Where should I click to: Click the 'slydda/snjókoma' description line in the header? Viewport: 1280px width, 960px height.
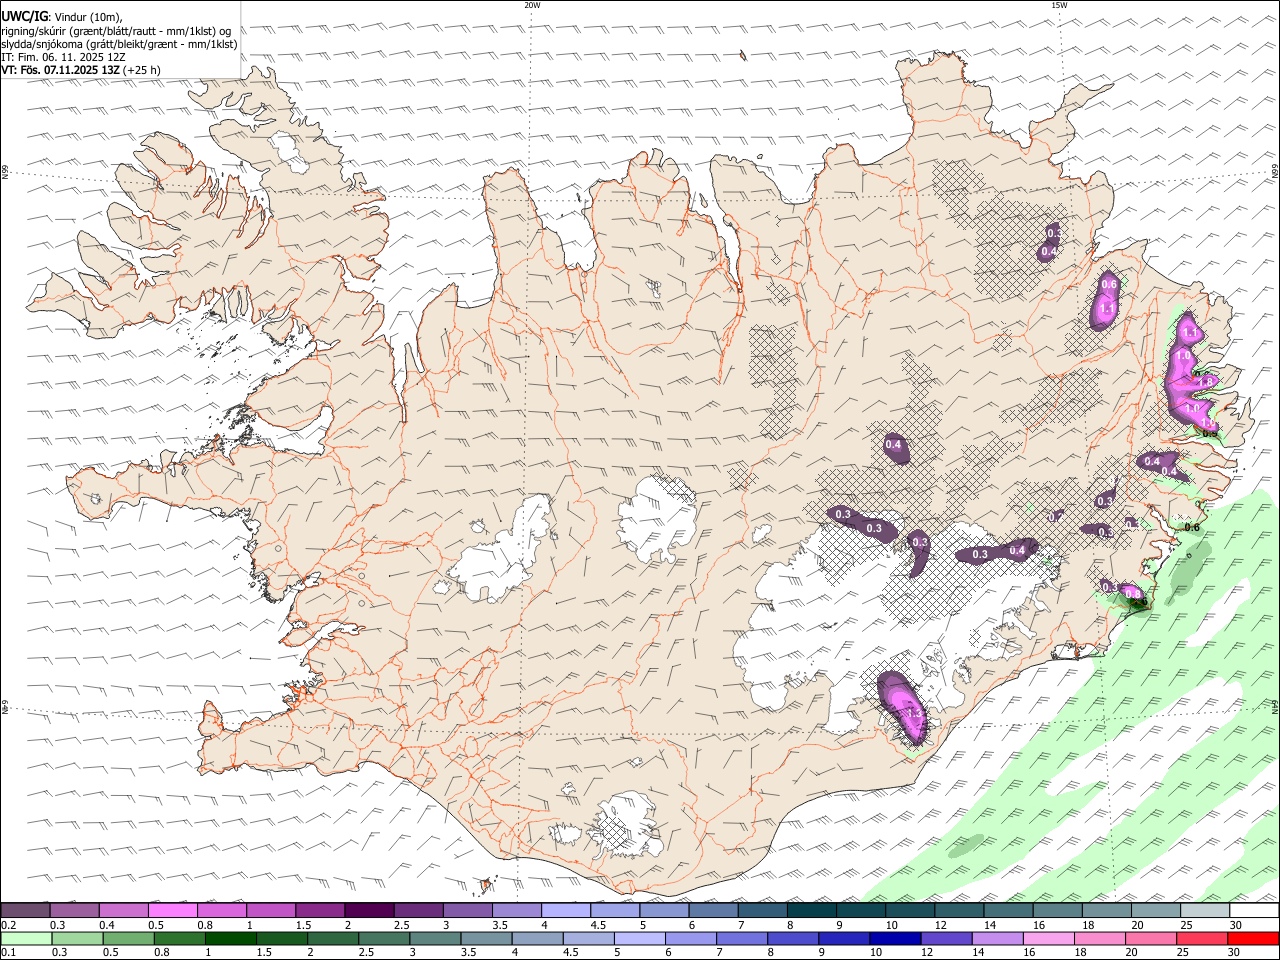[119, 44]
